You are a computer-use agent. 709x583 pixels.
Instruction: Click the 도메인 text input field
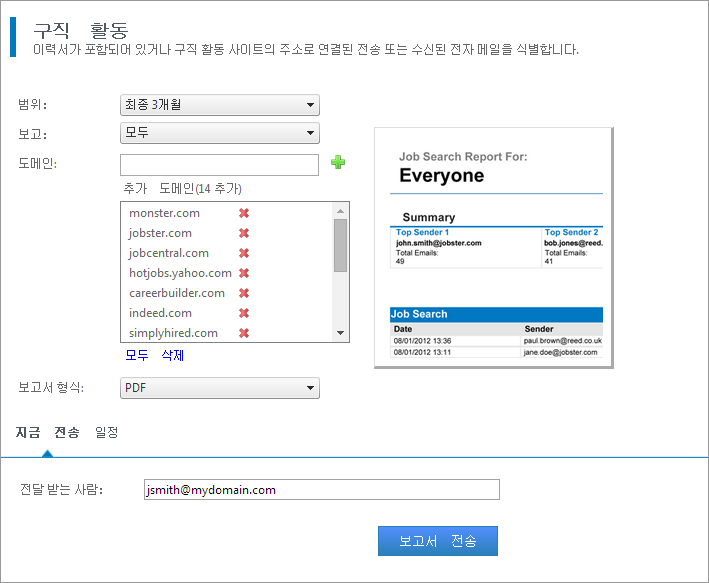[219, 164]
